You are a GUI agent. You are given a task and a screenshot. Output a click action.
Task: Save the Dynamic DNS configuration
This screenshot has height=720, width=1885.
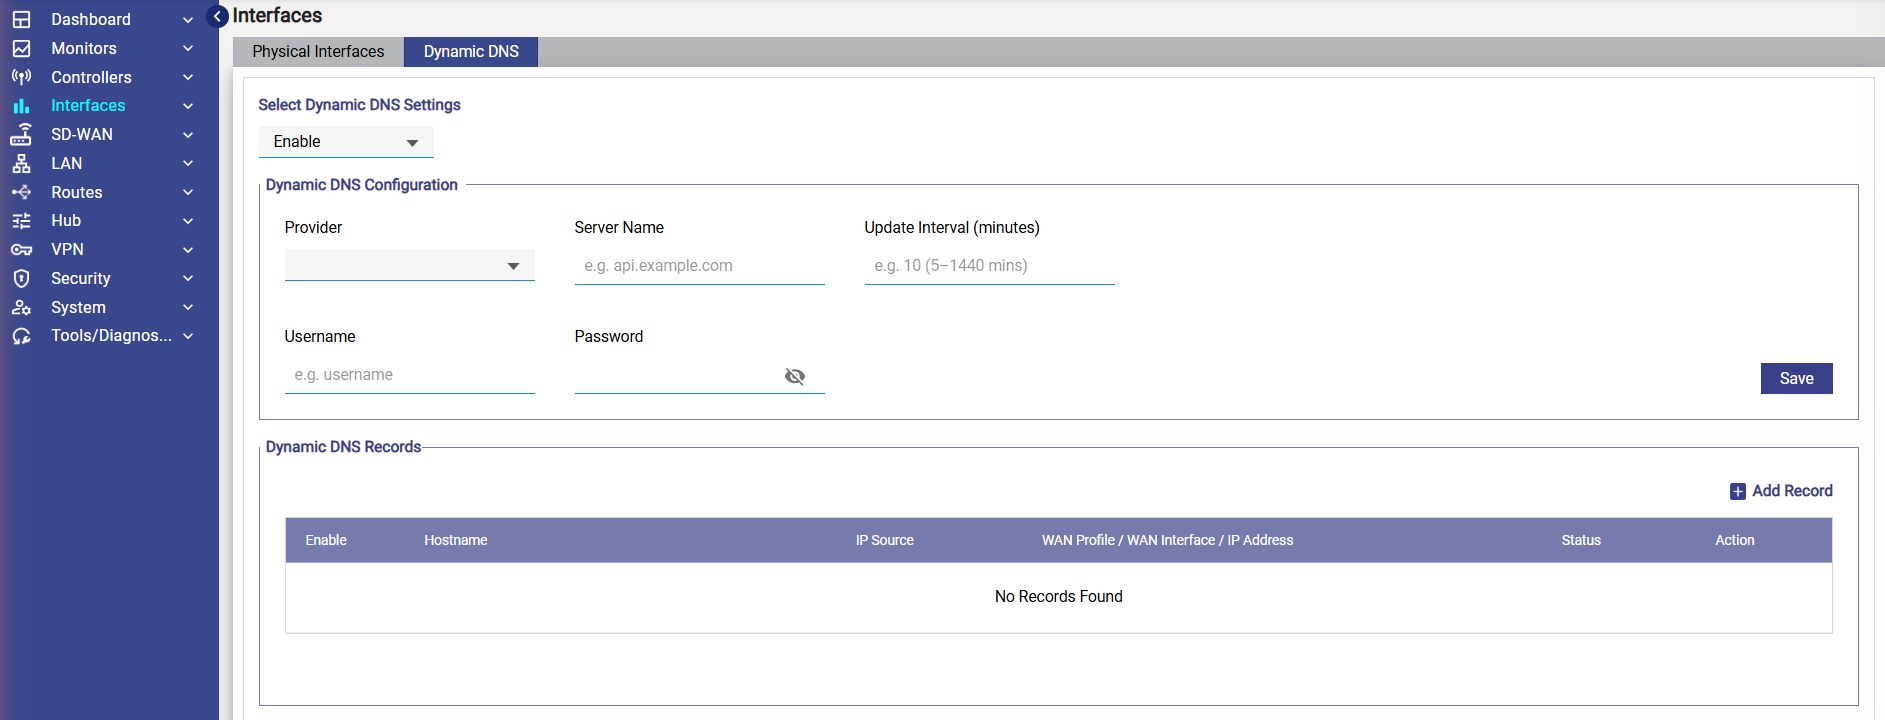click(1796, 378)
